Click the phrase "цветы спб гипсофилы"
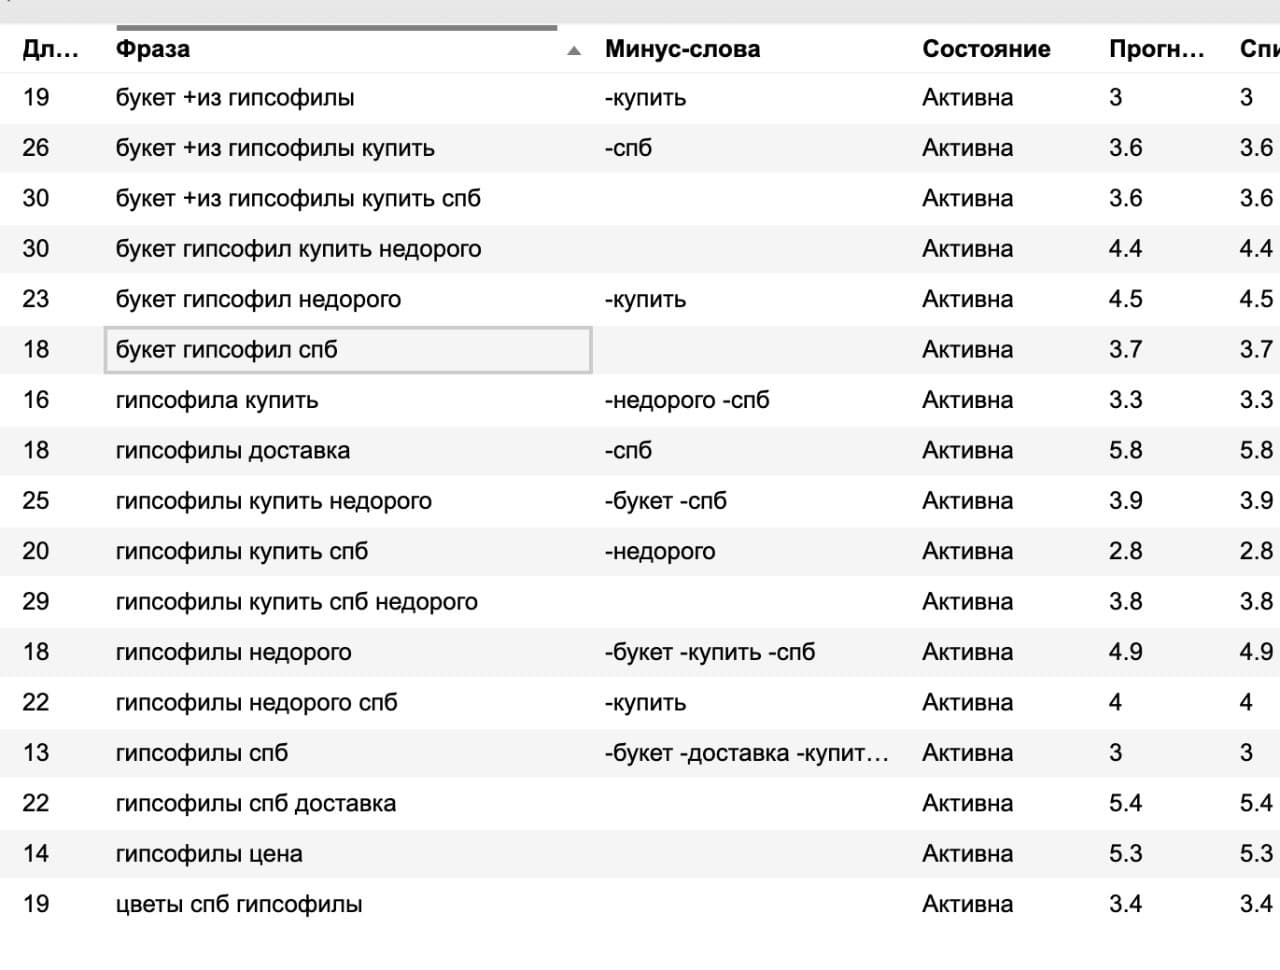The height and width of the screenshot is (970, 1280). coord(239,904)
